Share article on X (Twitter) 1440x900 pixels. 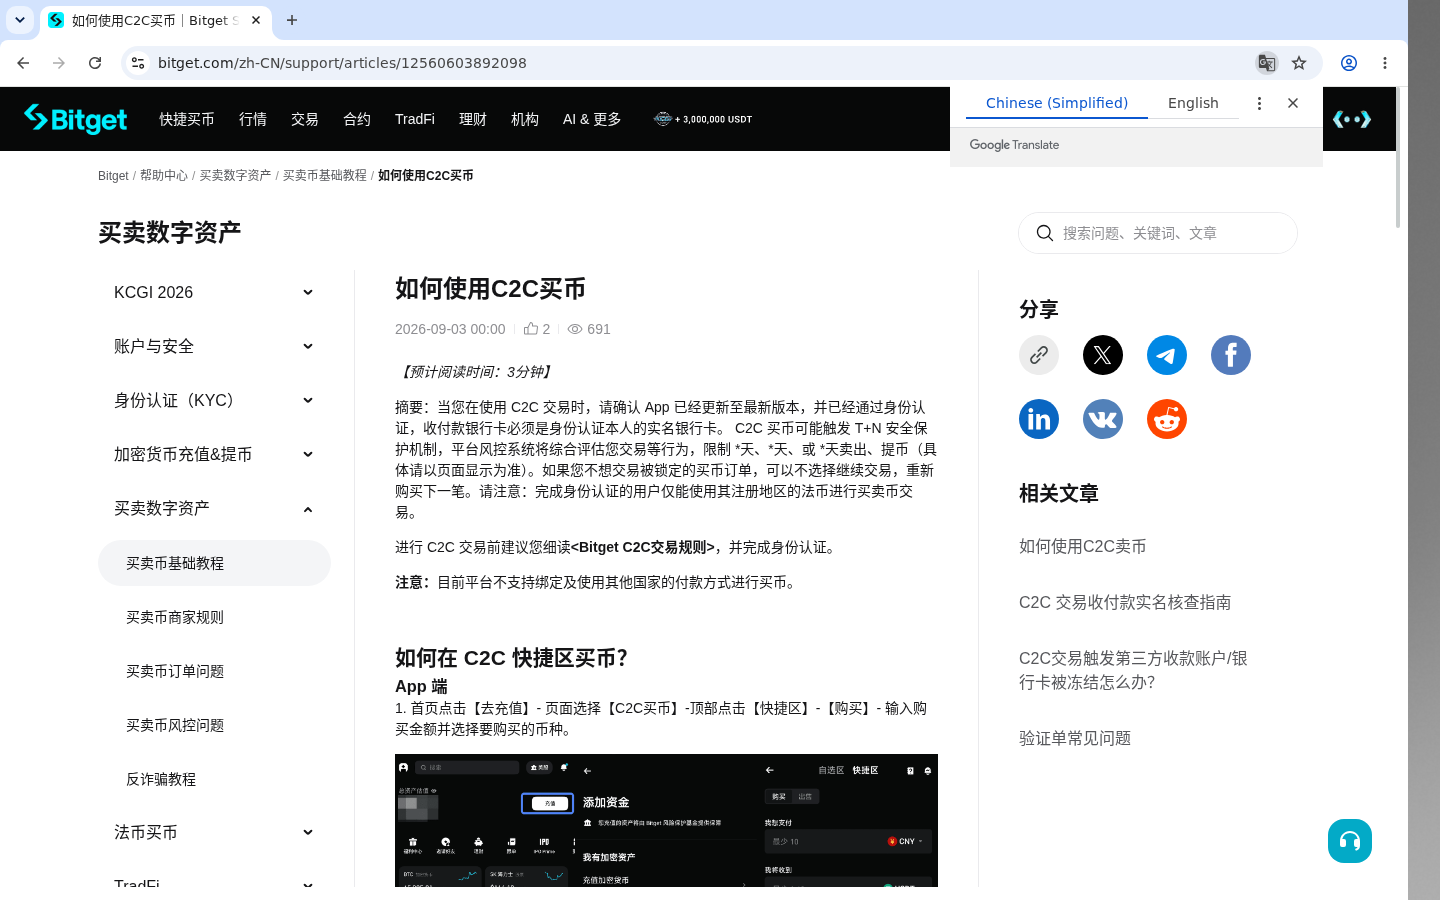[1103, 355]
